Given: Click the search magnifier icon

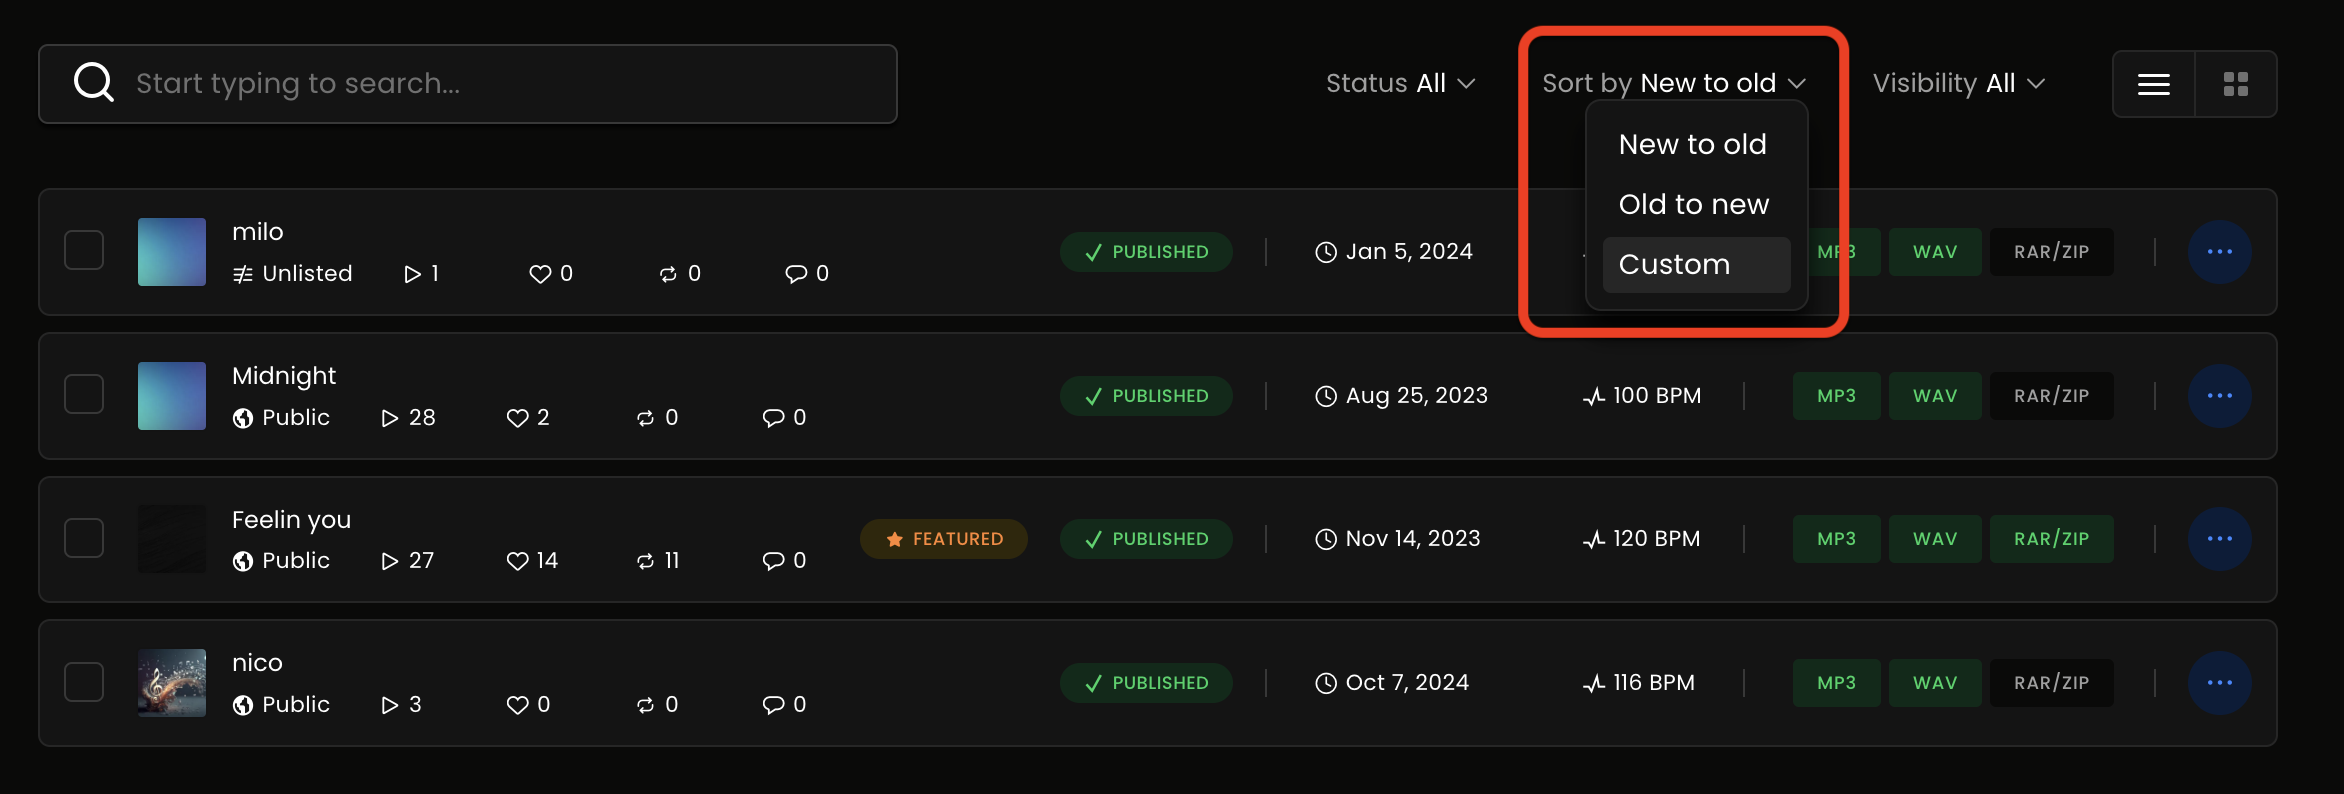Looking at the screenshot, I should (94, 83).
